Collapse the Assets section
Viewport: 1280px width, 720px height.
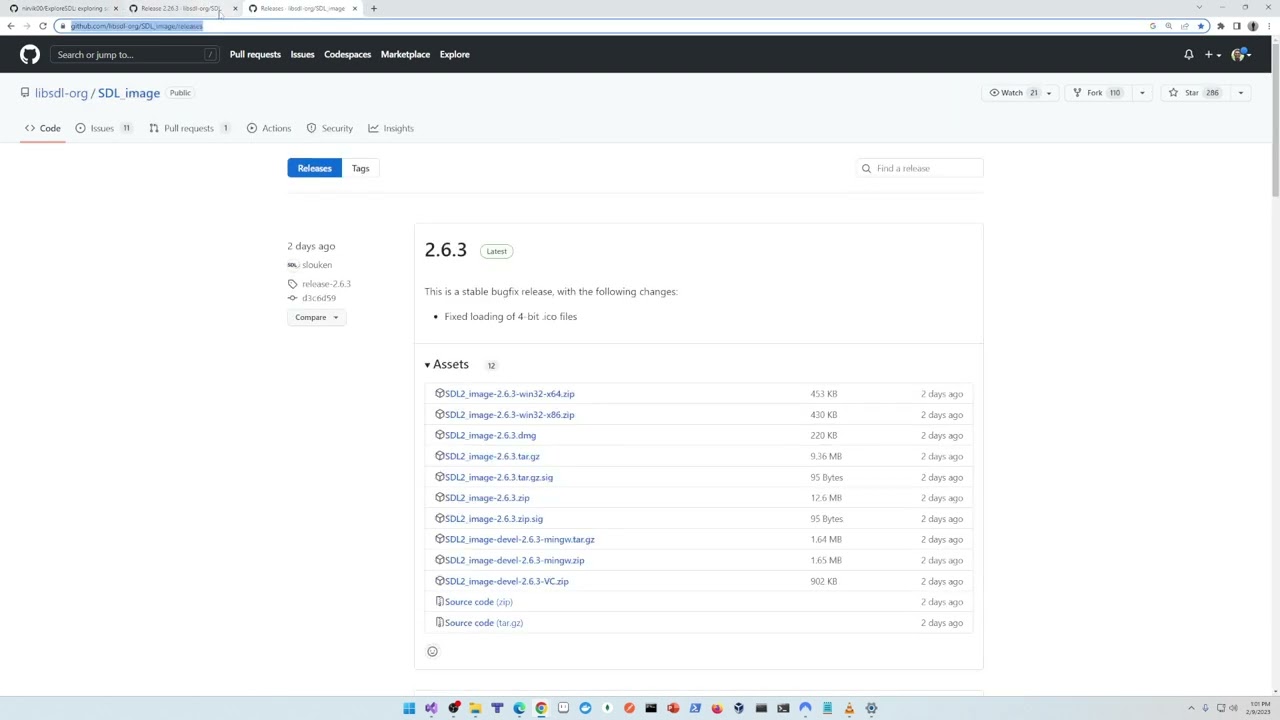pyautogui.click(x=447, y=365)
